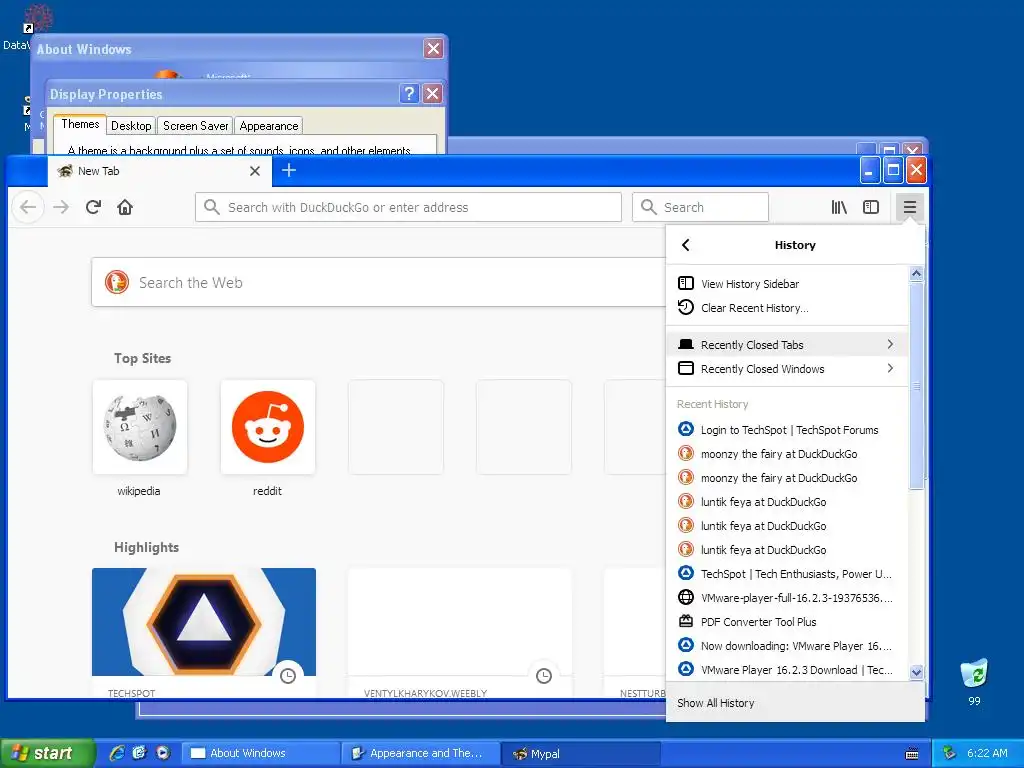Launch Windows Media Player from Quick Launch
The image size is (1024, 768).
click(x=163, y=753)
